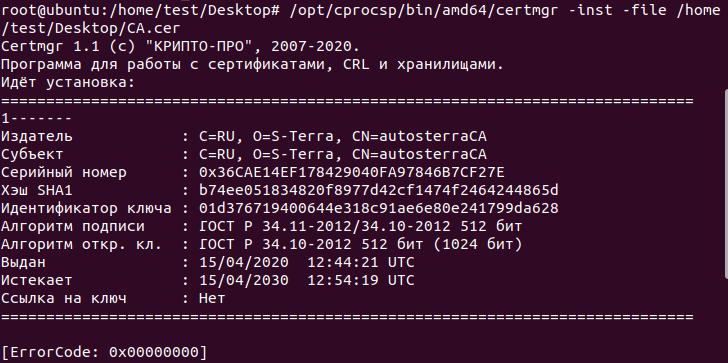
Task: Click the serial number value 0x36CAE14EF...
Action: (x=351, y=172)
